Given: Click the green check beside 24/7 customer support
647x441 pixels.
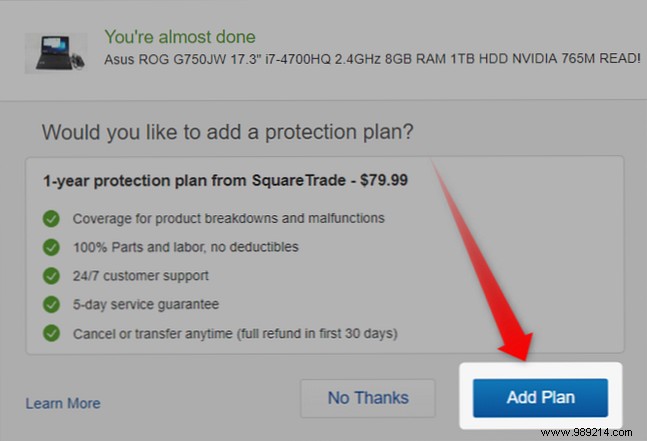Looking at the screenshot, I should [x=51, y=276].
